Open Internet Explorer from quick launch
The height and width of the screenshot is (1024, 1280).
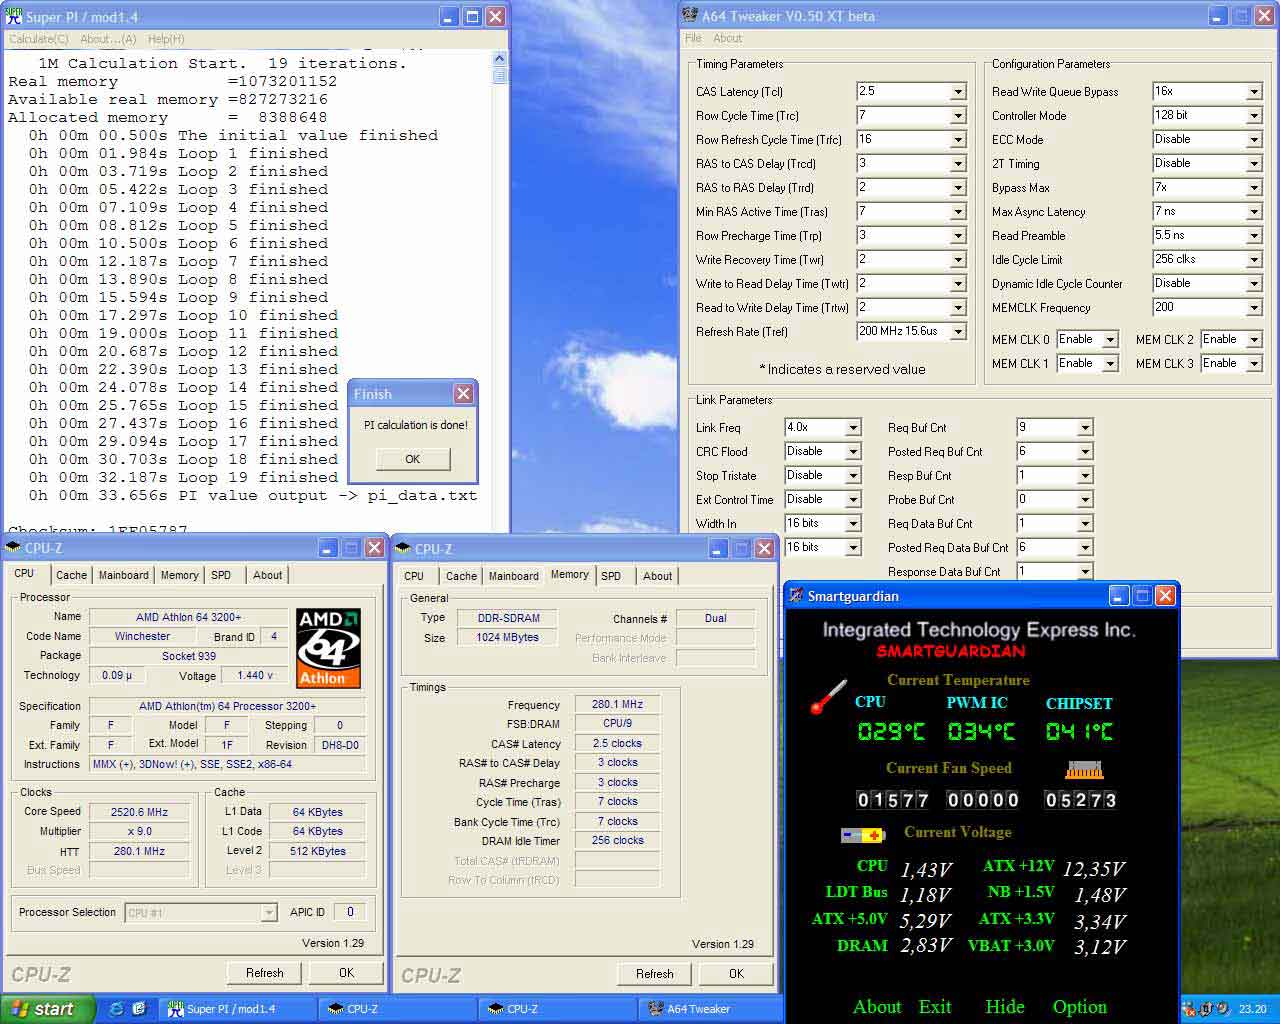pyautogui.click(x=117, y=1008)
